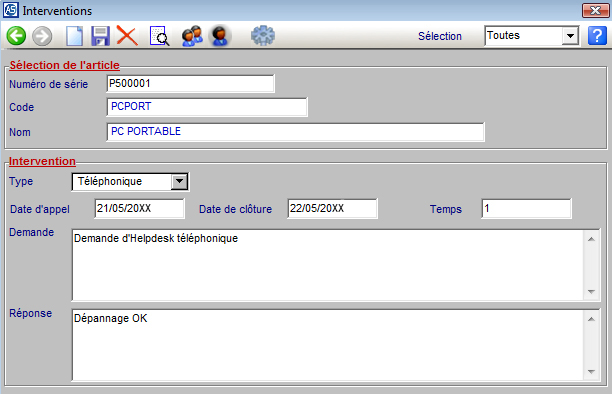The height and width of the screenshot is (394, 612).
Task: Click the Temps input field
Action: pos(527,209)
